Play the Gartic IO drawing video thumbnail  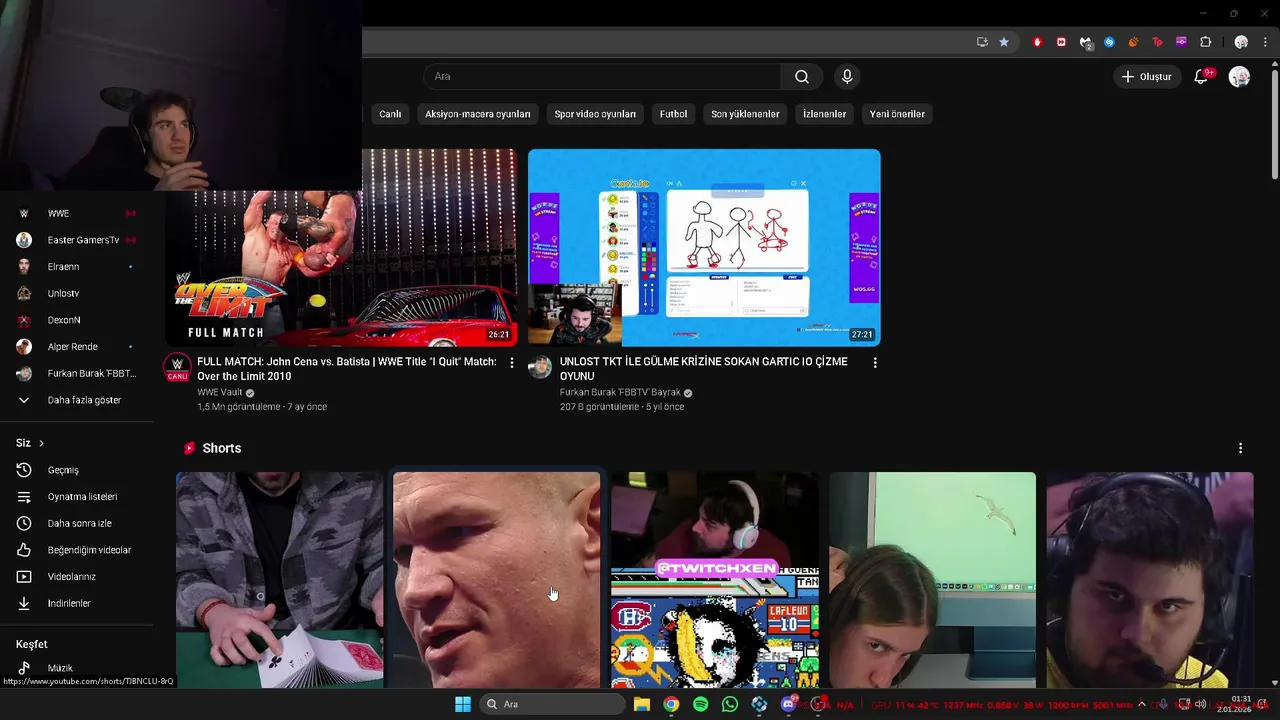[x=704, y=247]
